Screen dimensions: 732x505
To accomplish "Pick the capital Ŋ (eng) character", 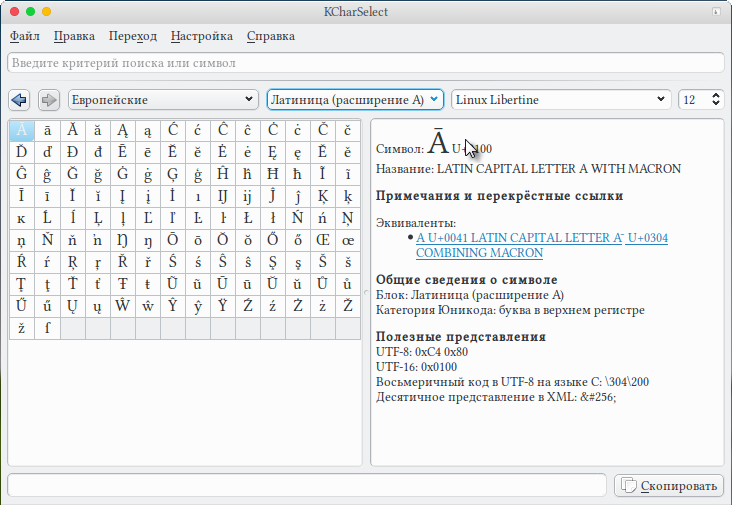I will coord(122,240).
